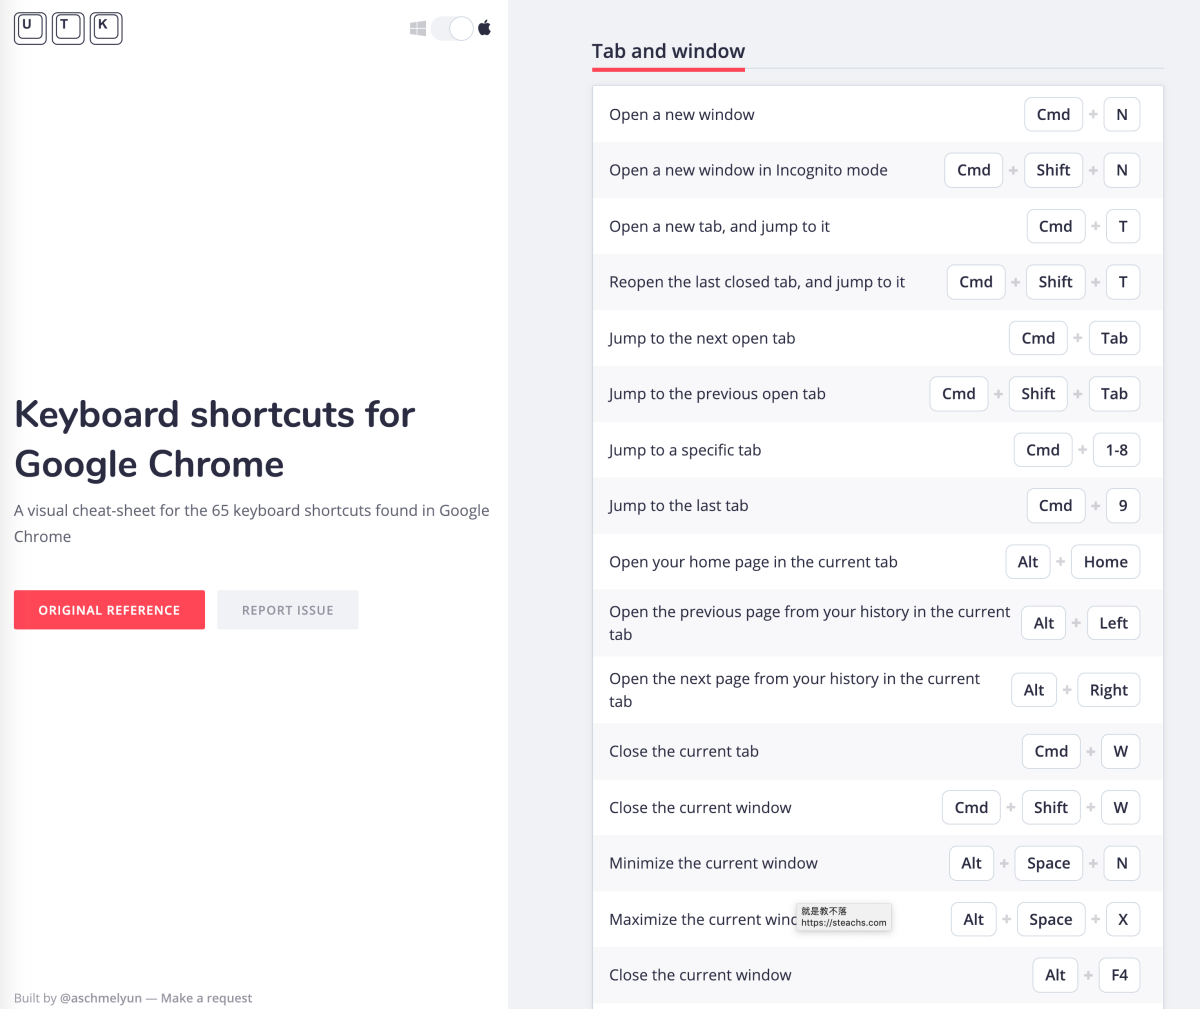Click the Left arrow key badge

coord(1113,623)
